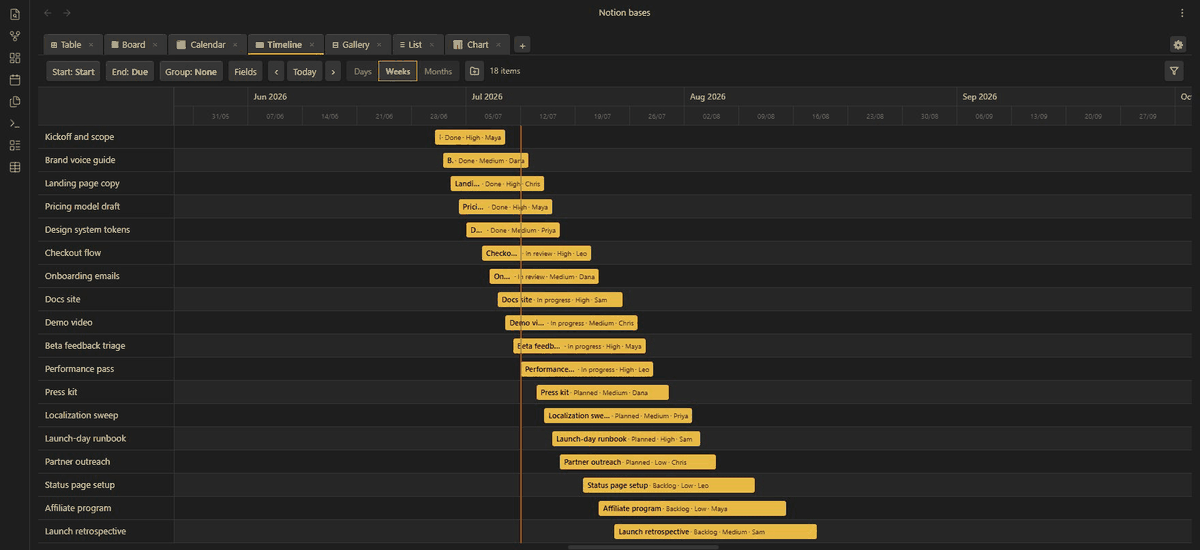
Task: Click the Press kit timeline bar
Action: coord(602,392)
